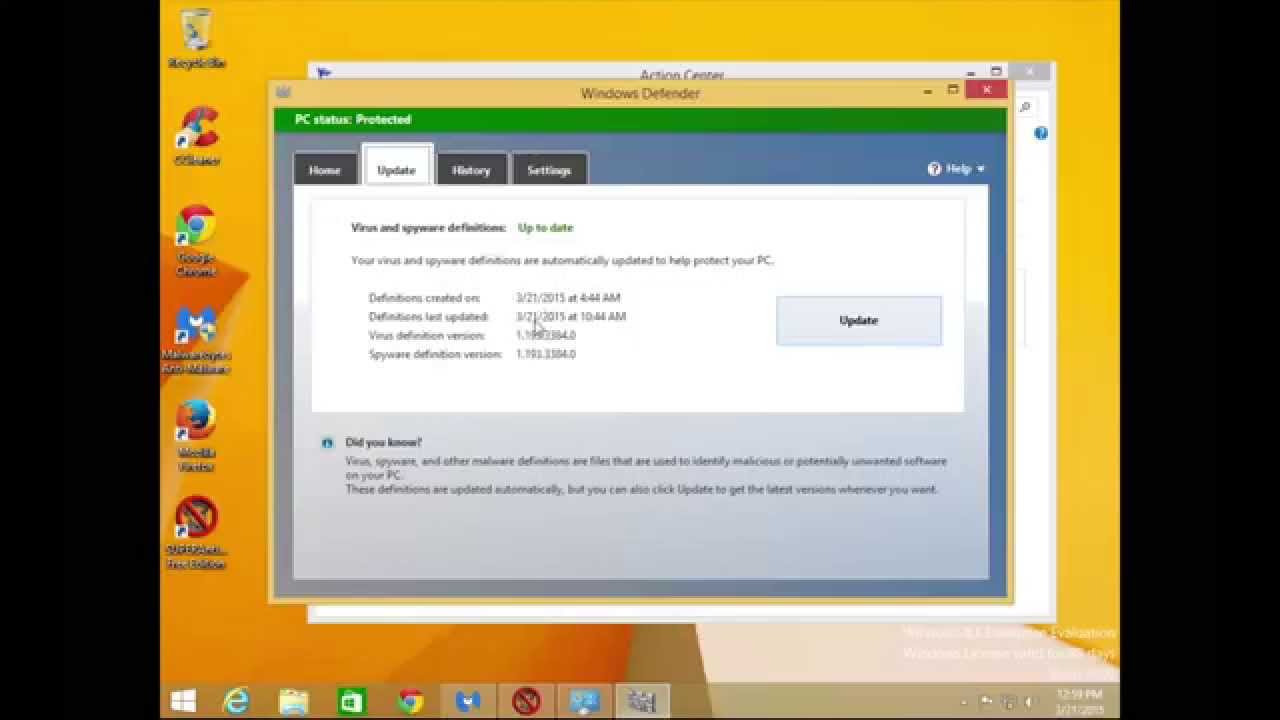This screenshot has height=720, width=1280.
Task: Maximize the Action Center window
Action: tap(996, 72)
